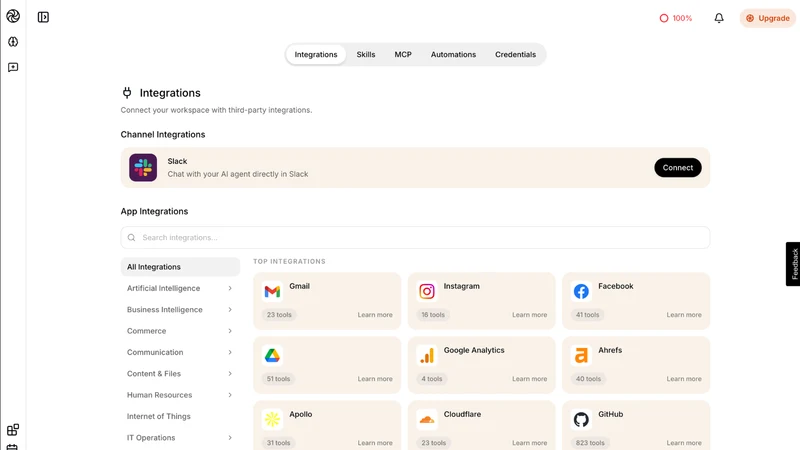The height and width of the screenshot is (450, 800).
Task: Click the 40 tools badge on Ahrefs
Action: tap(588, 379)
